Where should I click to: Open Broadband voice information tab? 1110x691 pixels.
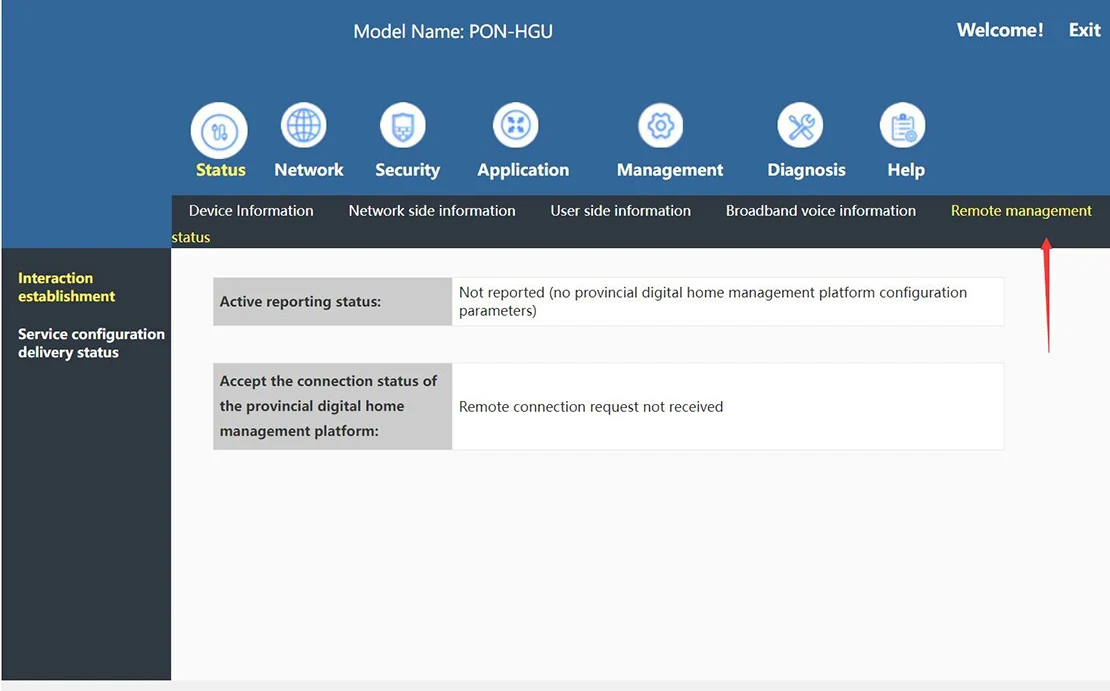coord(820,211)
